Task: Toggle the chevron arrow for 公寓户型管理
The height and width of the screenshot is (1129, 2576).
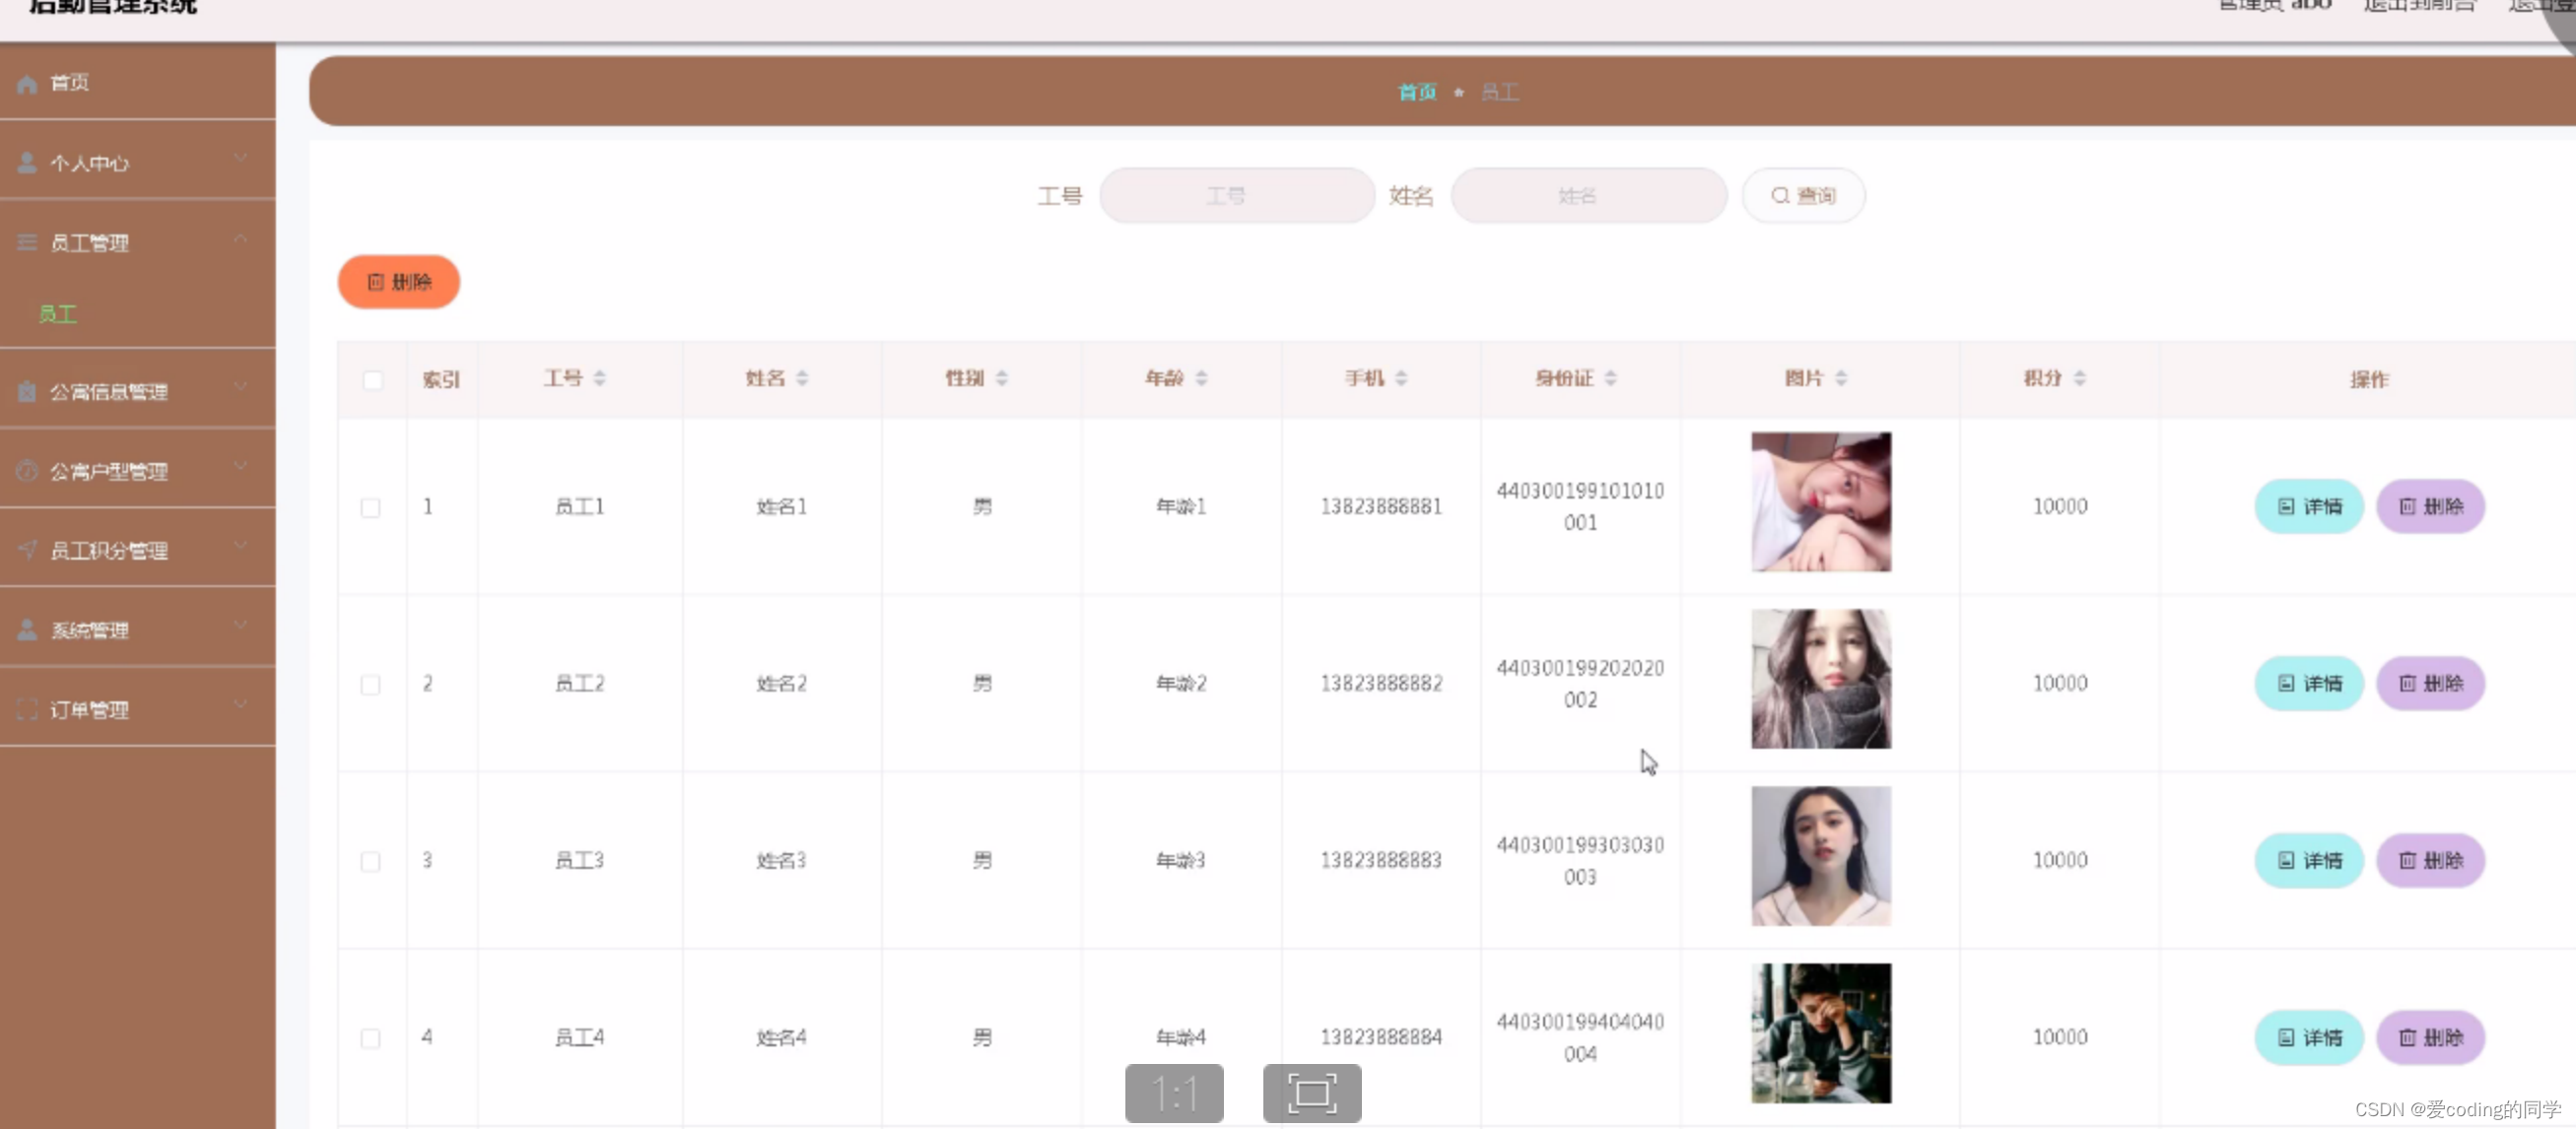Action: click(240, 467)
